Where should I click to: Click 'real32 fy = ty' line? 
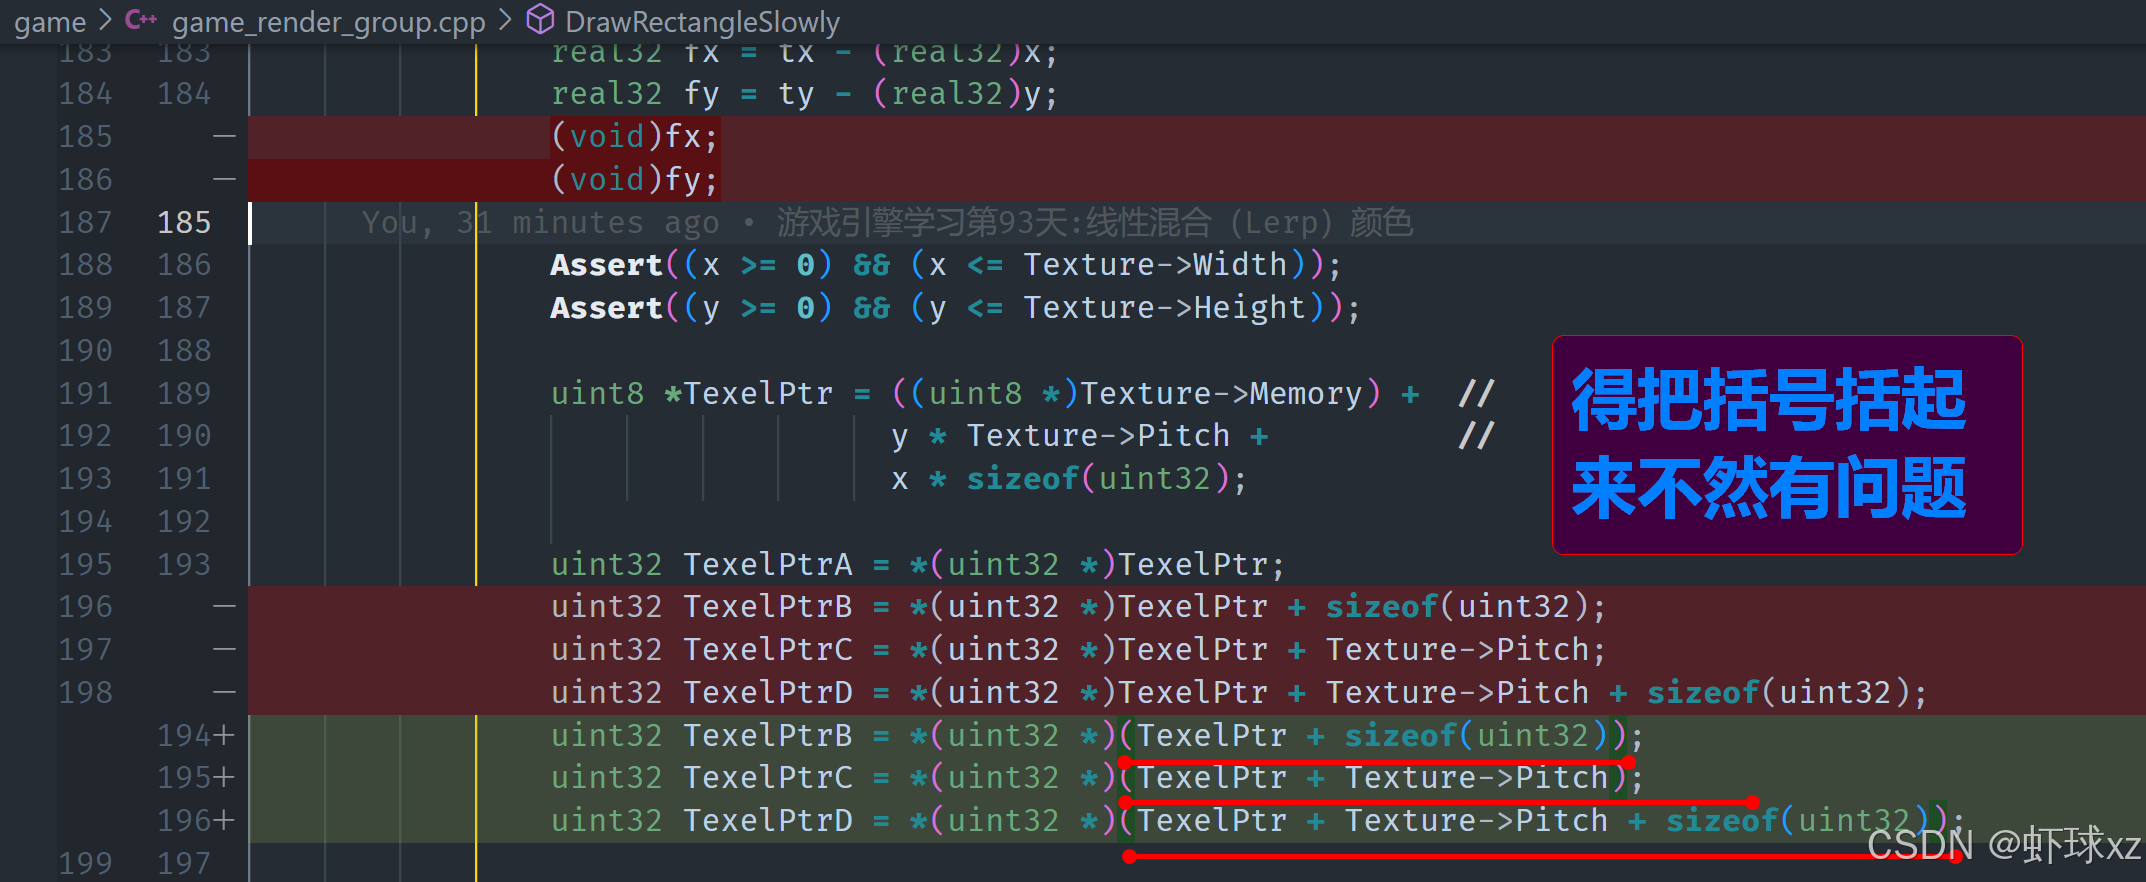pyautogui.click(x=804, y=95)
